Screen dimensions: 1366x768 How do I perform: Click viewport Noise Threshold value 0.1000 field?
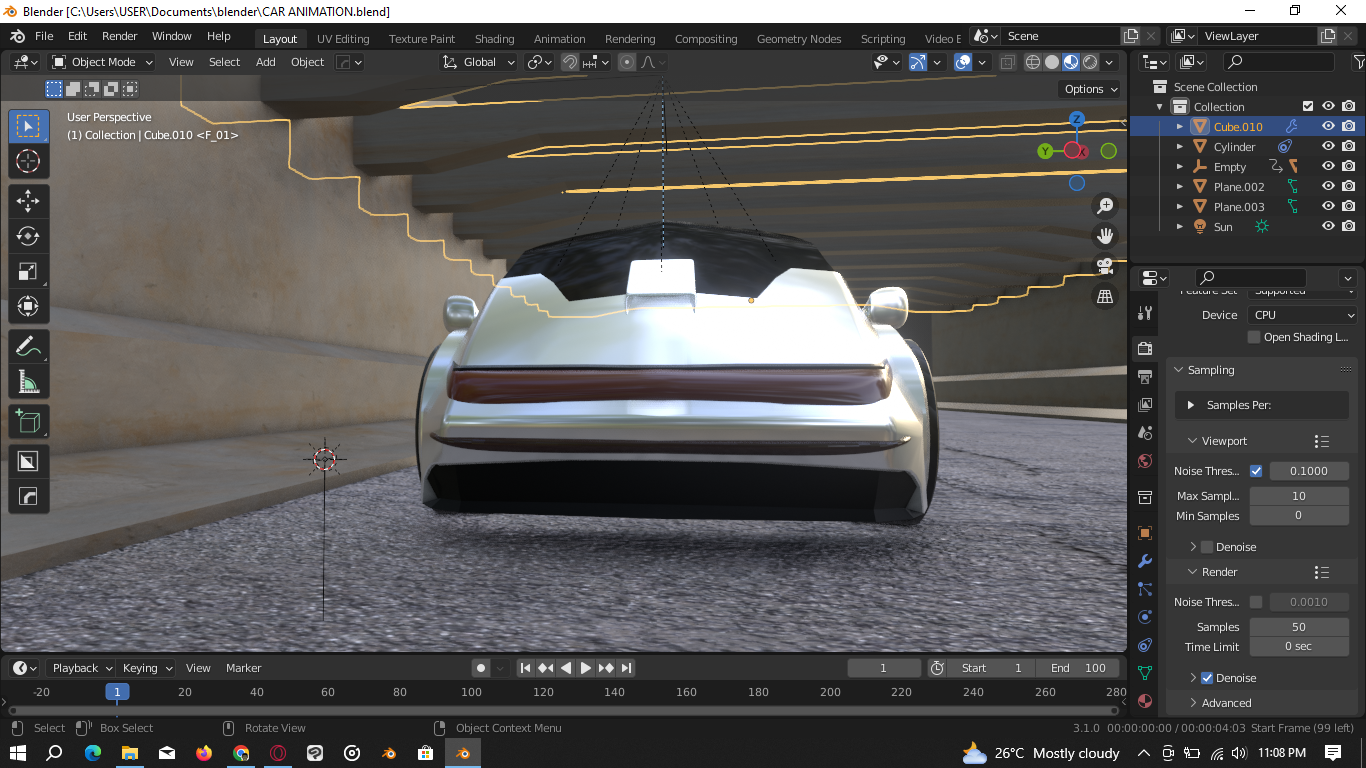click(x=1308, y=471)
